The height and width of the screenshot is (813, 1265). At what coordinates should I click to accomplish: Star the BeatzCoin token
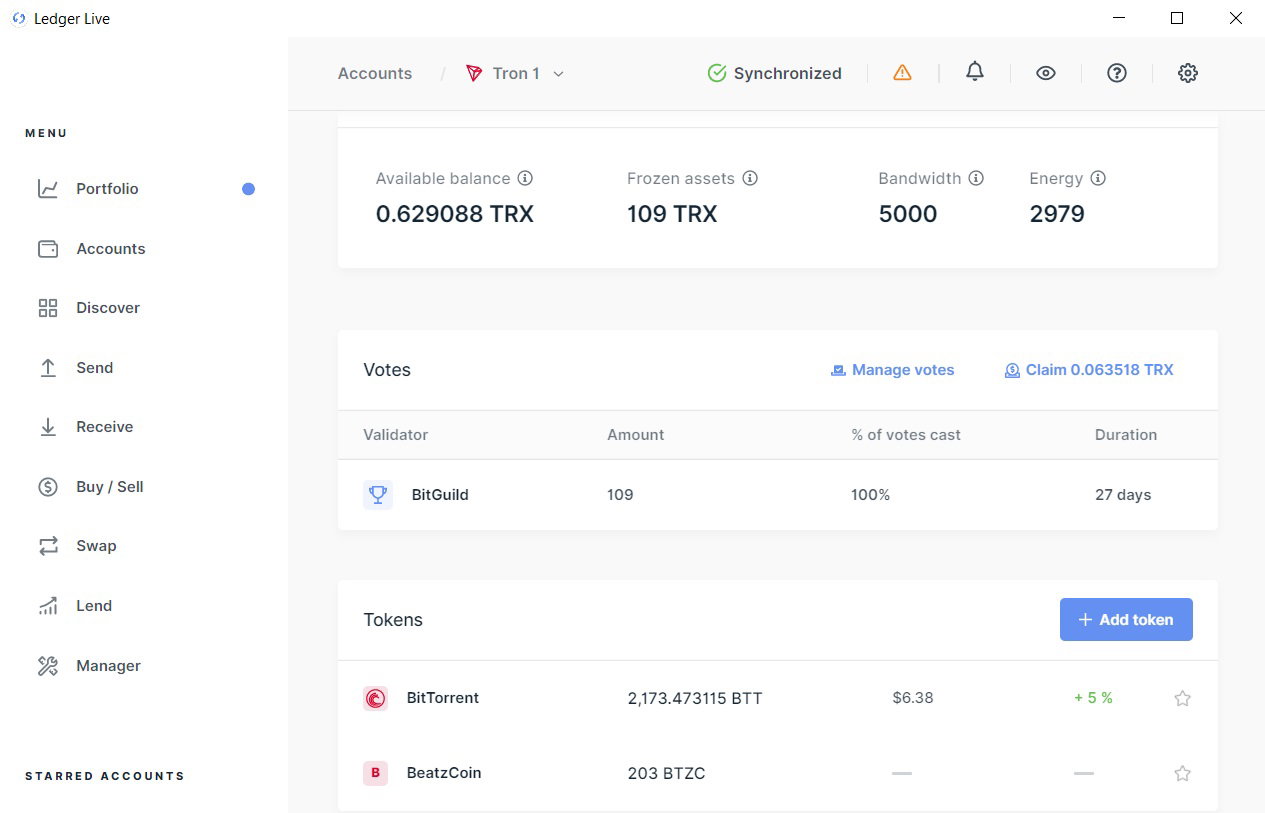(x=1182, y=773)
